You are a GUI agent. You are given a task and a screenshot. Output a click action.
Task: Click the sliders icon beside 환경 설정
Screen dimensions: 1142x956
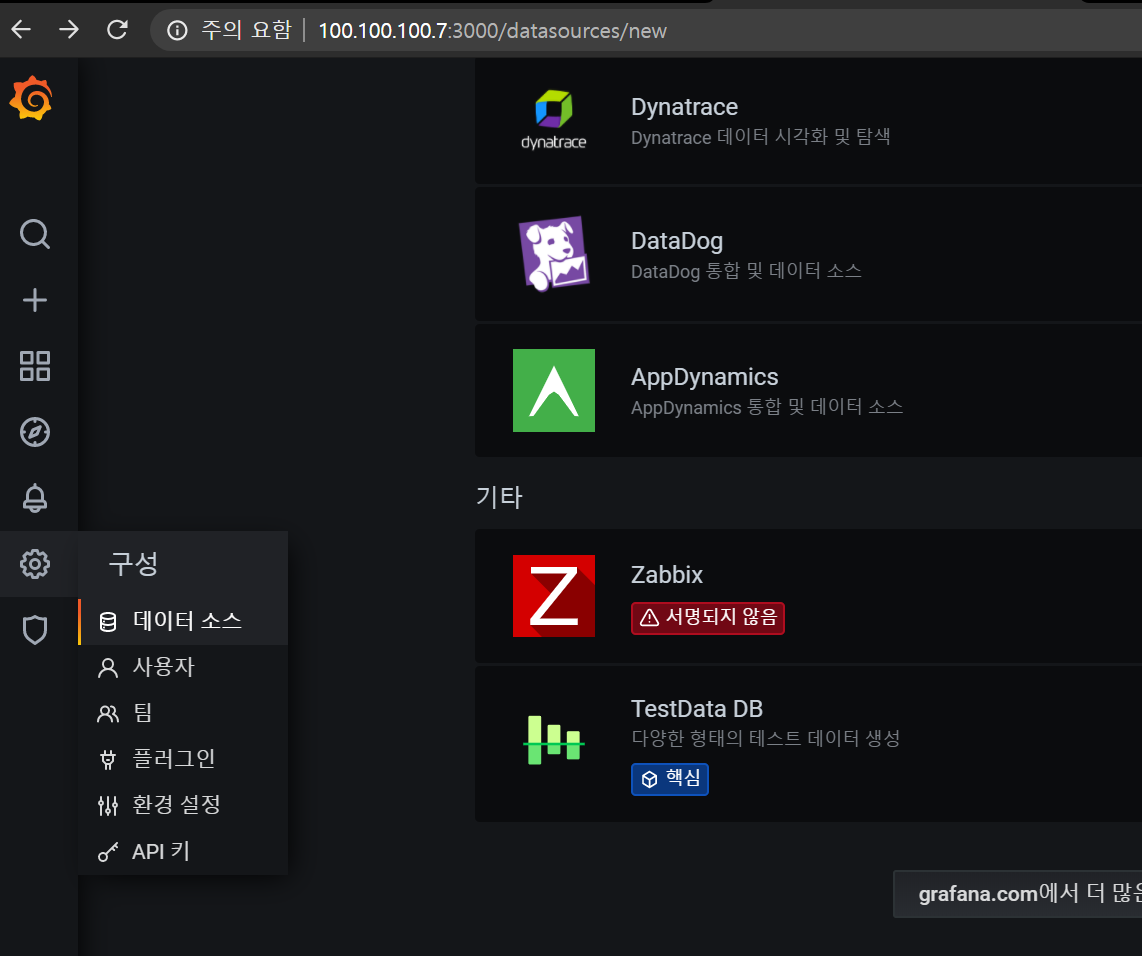[108, 805]
